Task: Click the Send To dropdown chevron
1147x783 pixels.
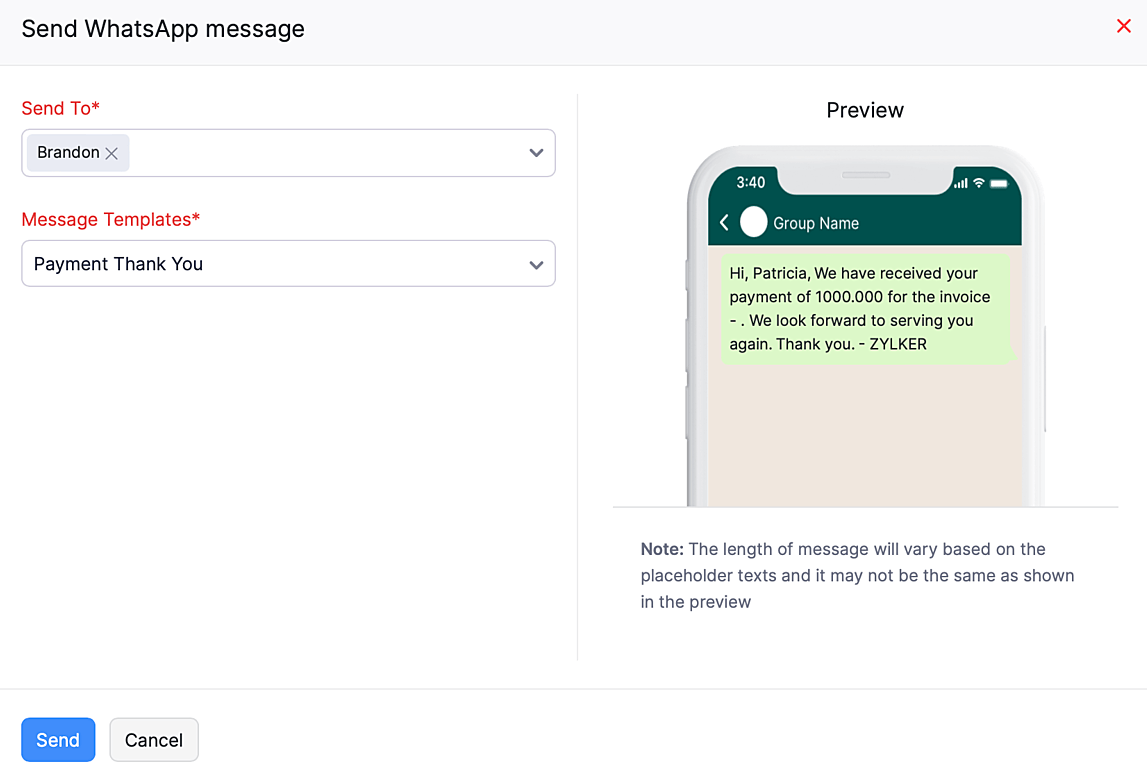Action: pyautogui.click(x=536, y=152)
